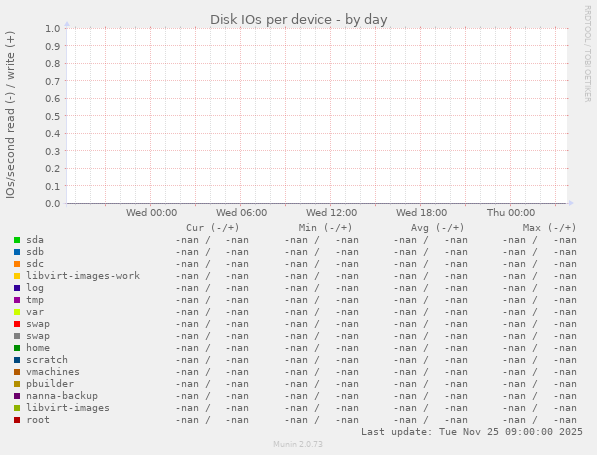Click the 'Wed 18:00' time axis label
Viewport: 597px width, 455px height.
coord(421,212)
